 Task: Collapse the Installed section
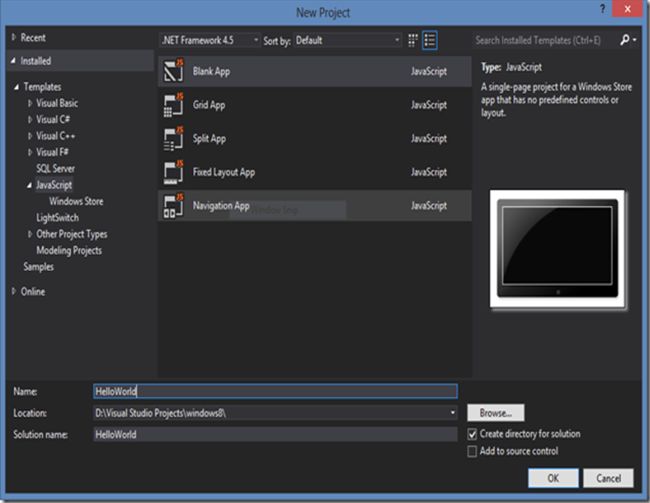(x=14, y=61)
